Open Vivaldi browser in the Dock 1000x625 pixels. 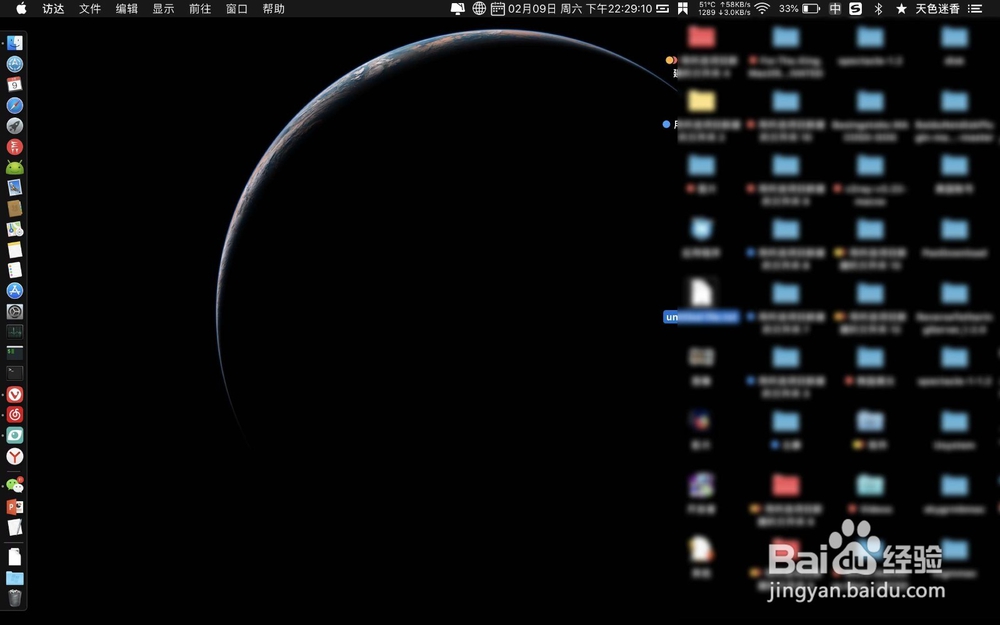coord(15,394)
